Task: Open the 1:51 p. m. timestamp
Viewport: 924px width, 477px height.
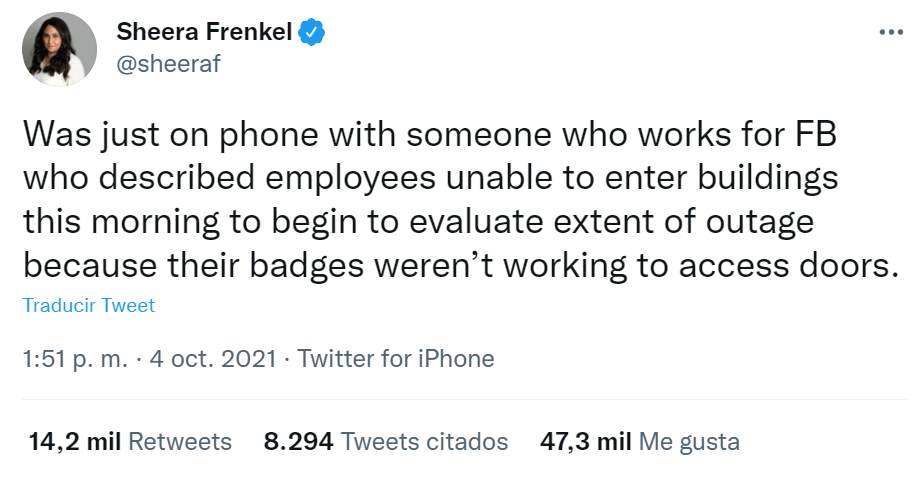Action: tap(75, 358)
